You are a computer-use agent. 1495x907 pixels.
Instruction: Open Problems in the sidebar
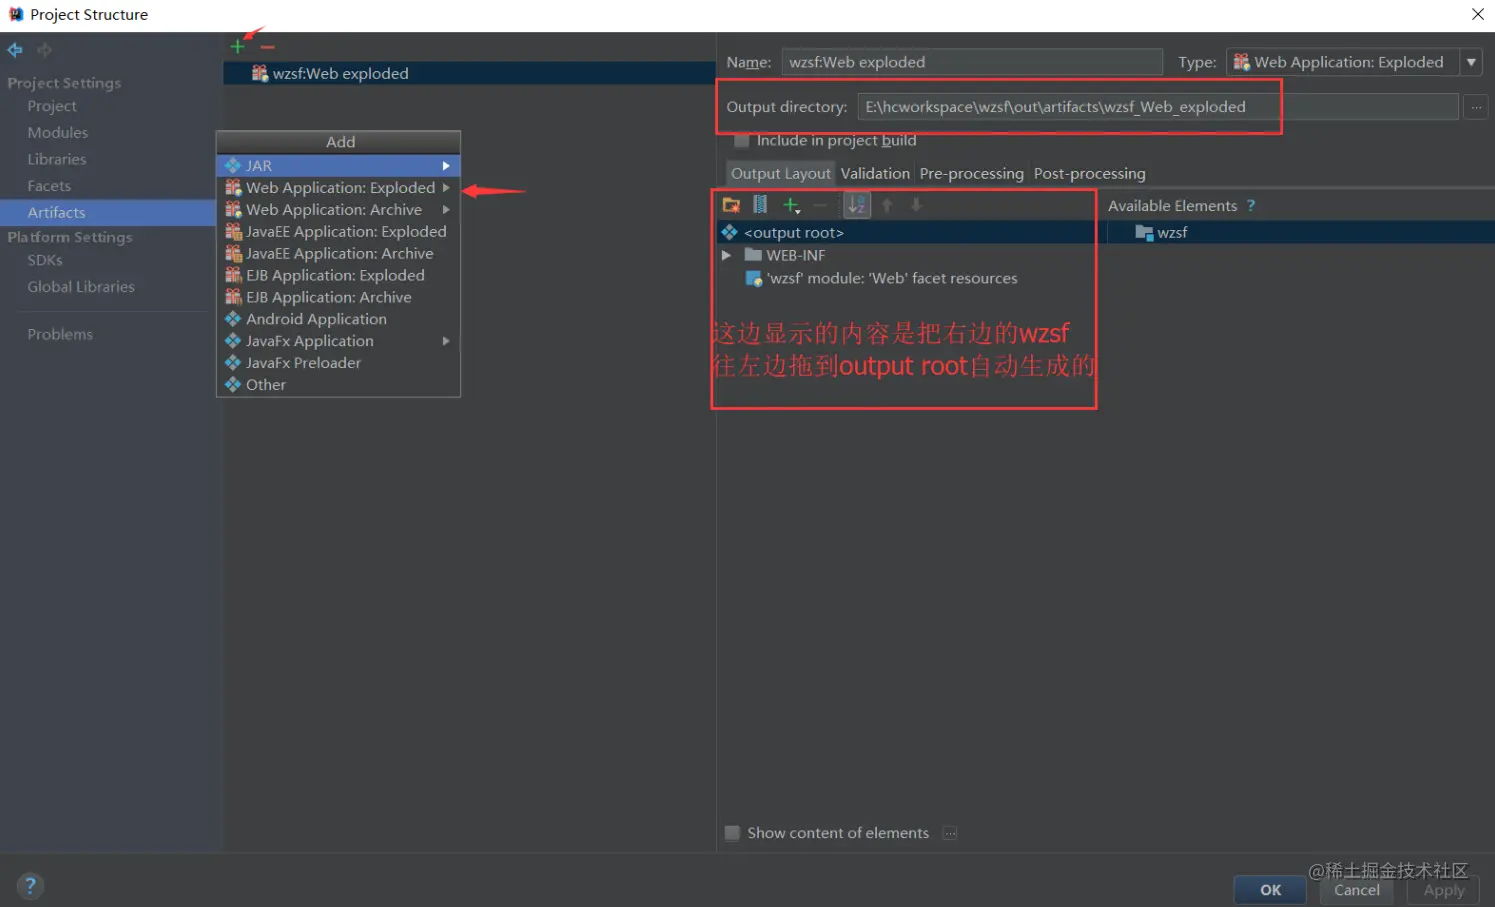[x=60, y=334]
